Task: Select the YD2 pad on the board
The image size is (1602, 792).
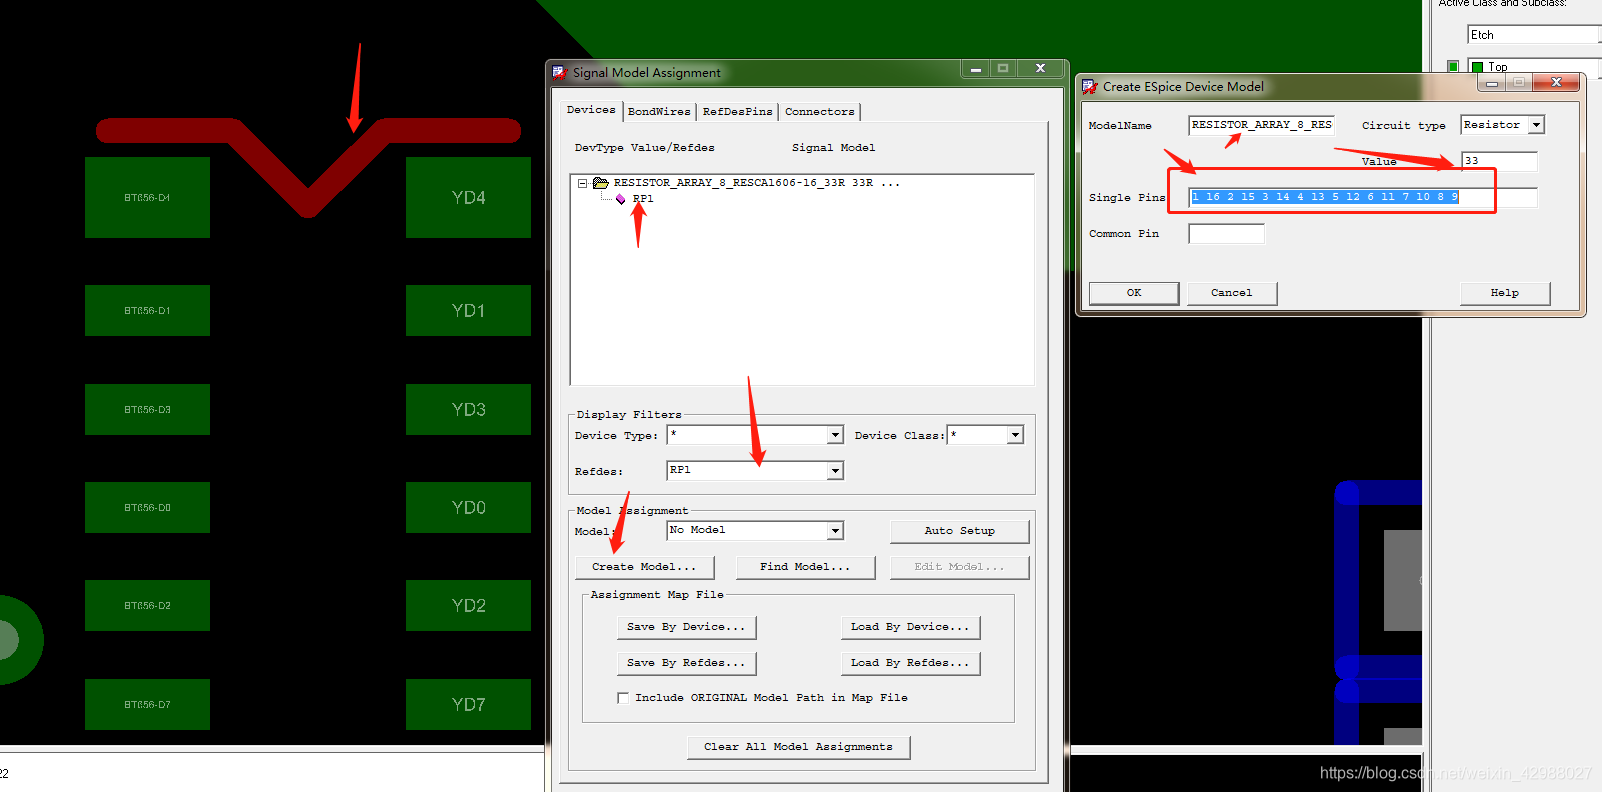Action: (x=468, y=605)
